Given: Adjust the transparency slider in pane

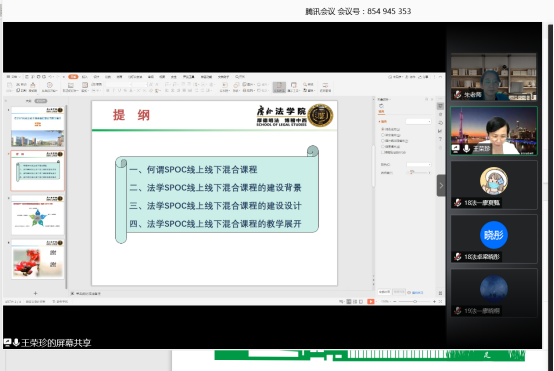Looking at the screenshot, I should pos(419,173).
